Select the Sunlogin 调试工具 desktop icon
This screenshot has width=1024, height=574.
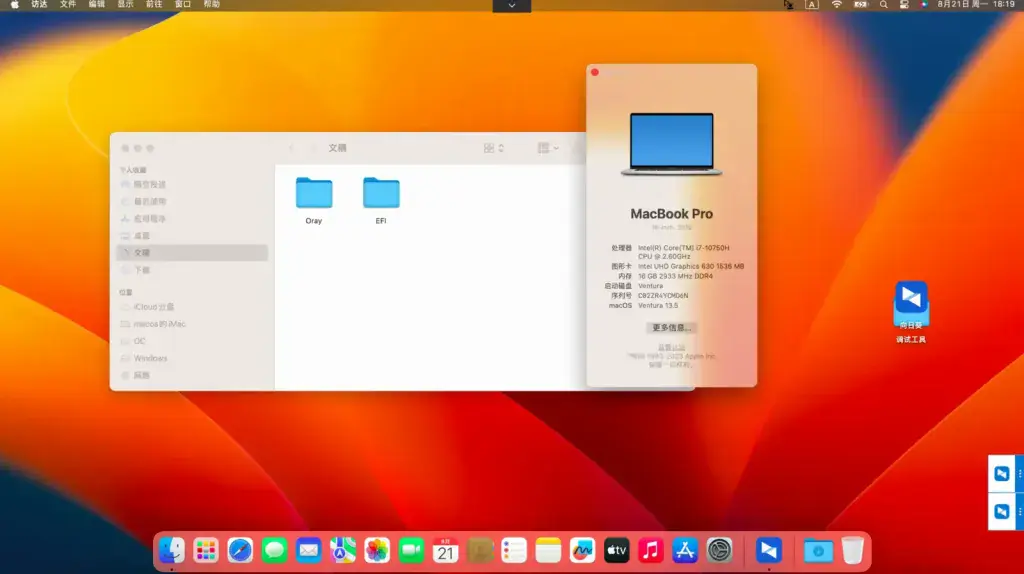[911, 311]
